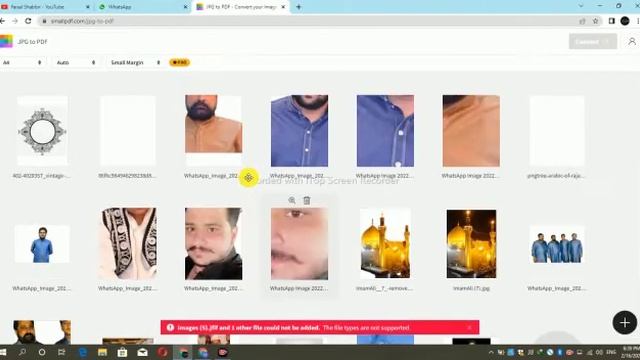Click the 'imamAli__7_-remove...' file name
The width and height of the screenshot is (640, 360).
[x=384, y=288]
